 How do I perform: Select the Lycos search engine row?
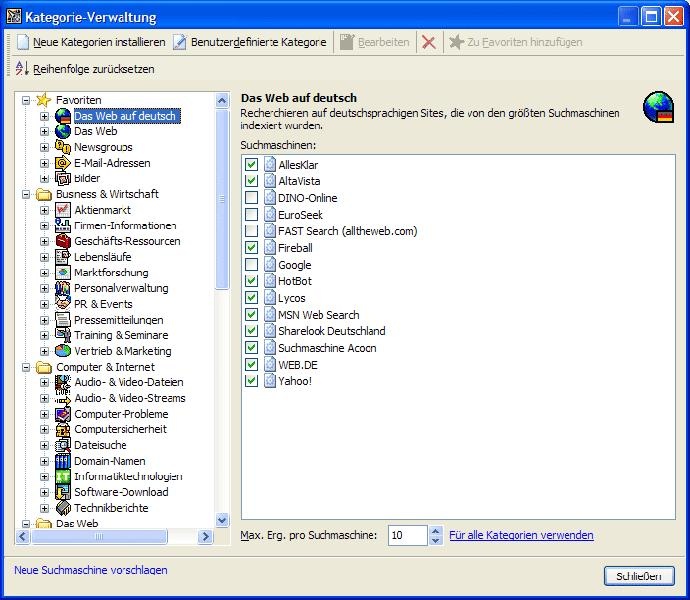458,298
